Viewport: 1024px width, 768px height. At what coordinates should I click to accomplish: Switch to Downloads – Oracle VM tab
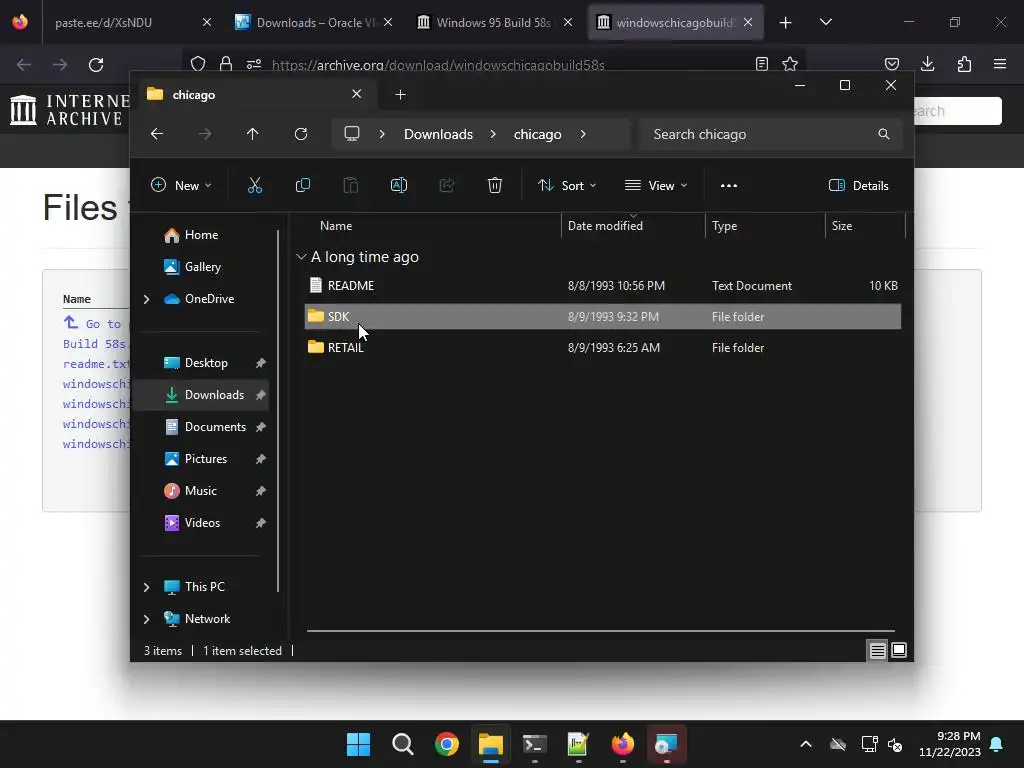(313, 22)
